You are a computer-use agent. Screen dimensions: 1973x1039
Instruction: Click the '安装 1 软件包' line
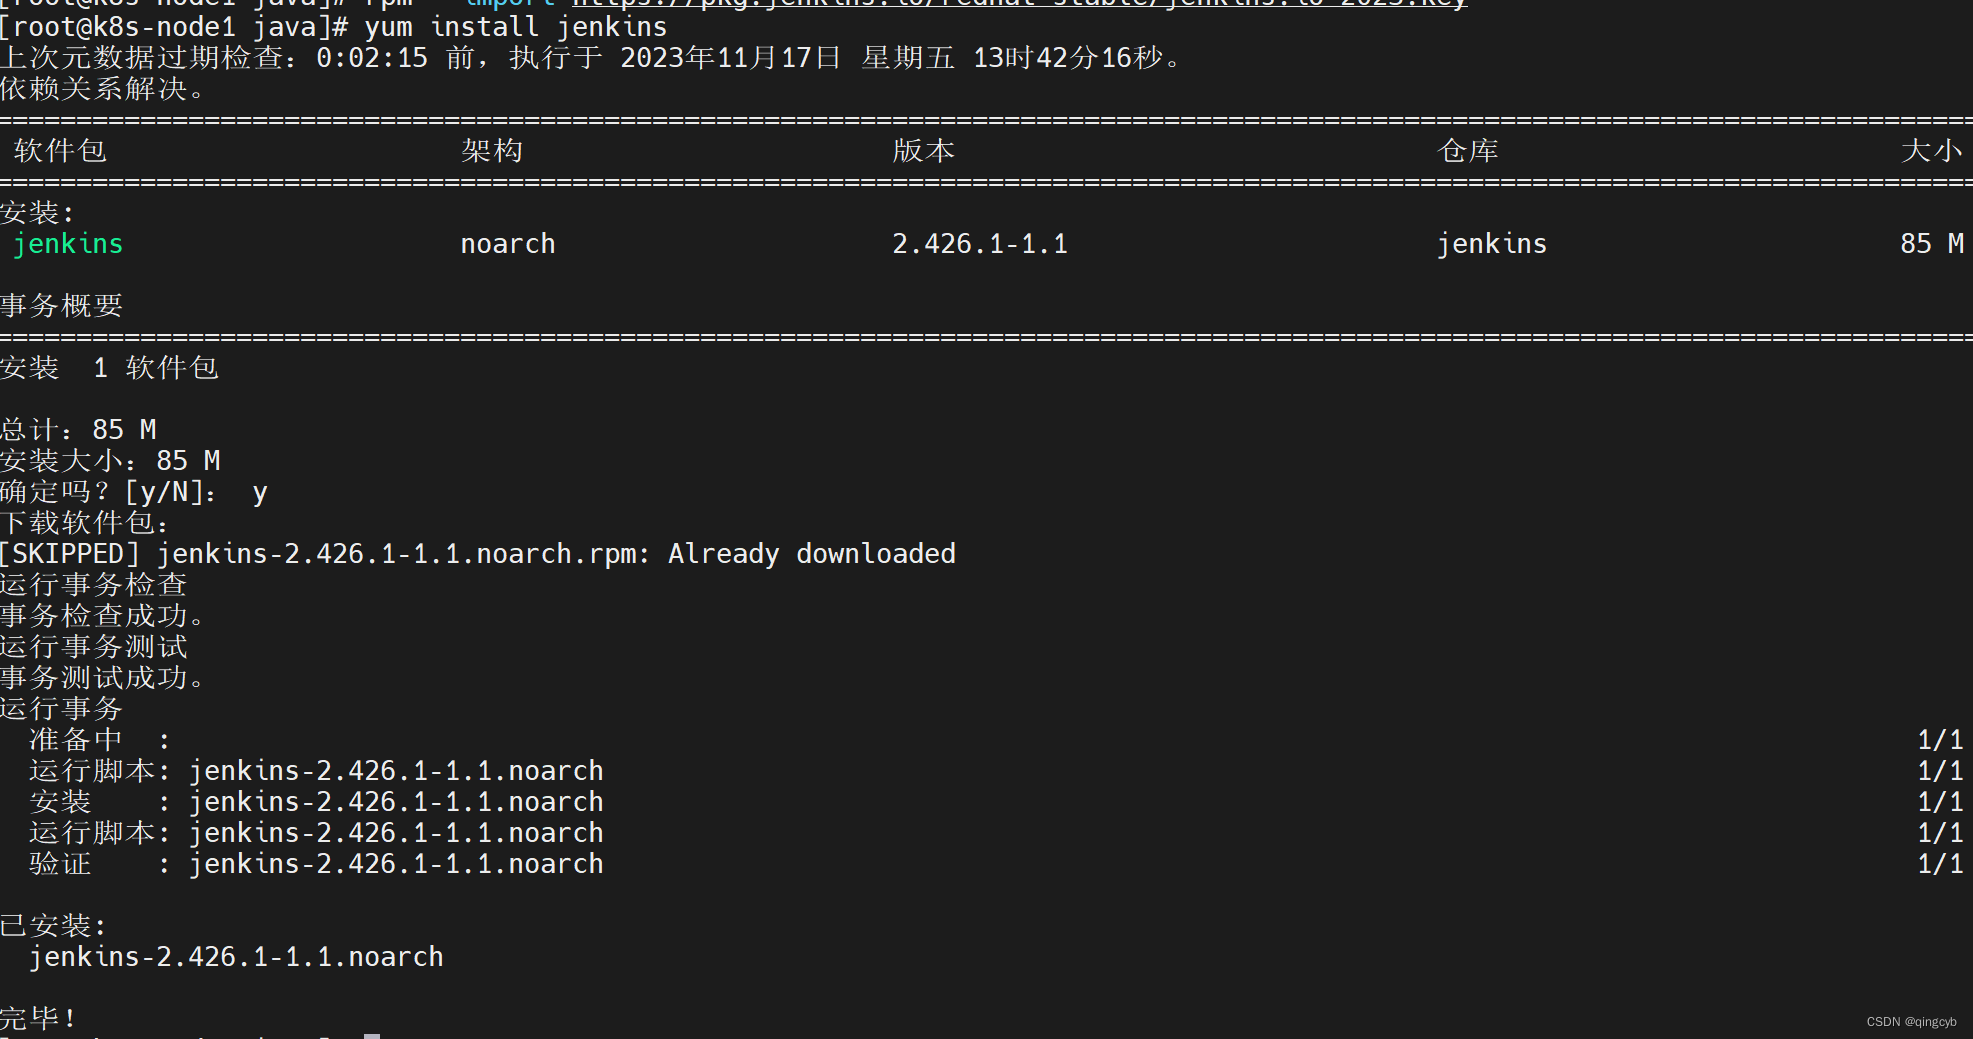pos(110,368)
